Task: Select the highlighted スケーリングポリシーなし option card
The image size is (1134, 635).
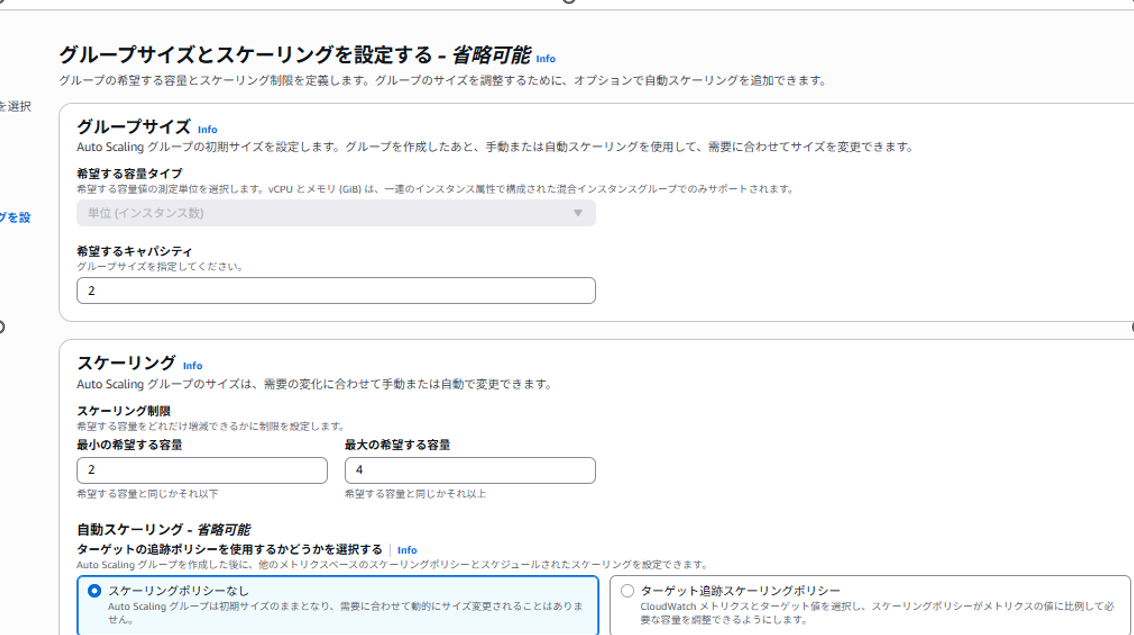Action: (x=330, y=600)
